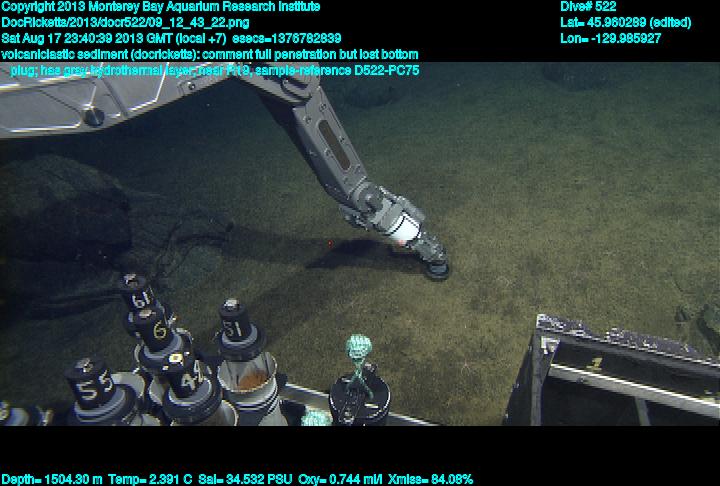The width and height of the screenshot is (720, 486).
Task: Select the Sal= 34.532 PSU value
Action: pos(242,479)
